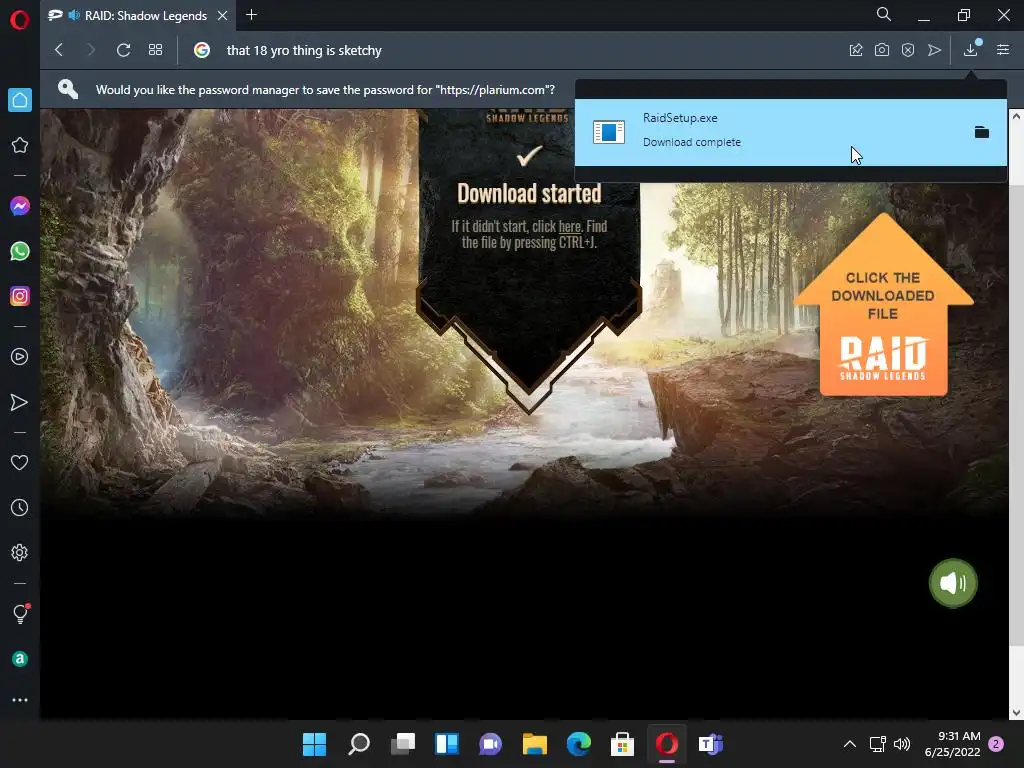Open the sidebar Home start page
The height and width of the screenshot is (768, 1024).
pos(20,100)
